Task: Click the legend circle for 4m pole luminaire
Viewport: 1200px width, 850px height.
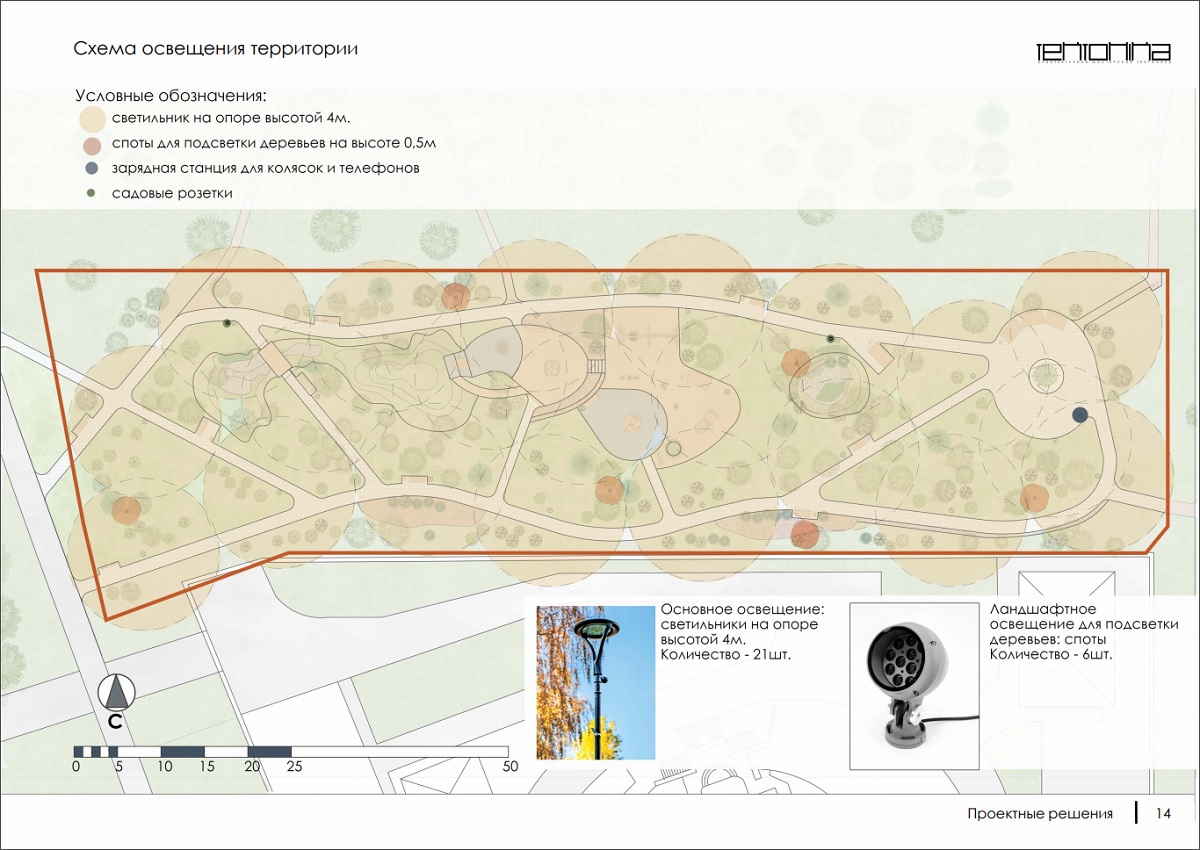Action: [92, 120]
